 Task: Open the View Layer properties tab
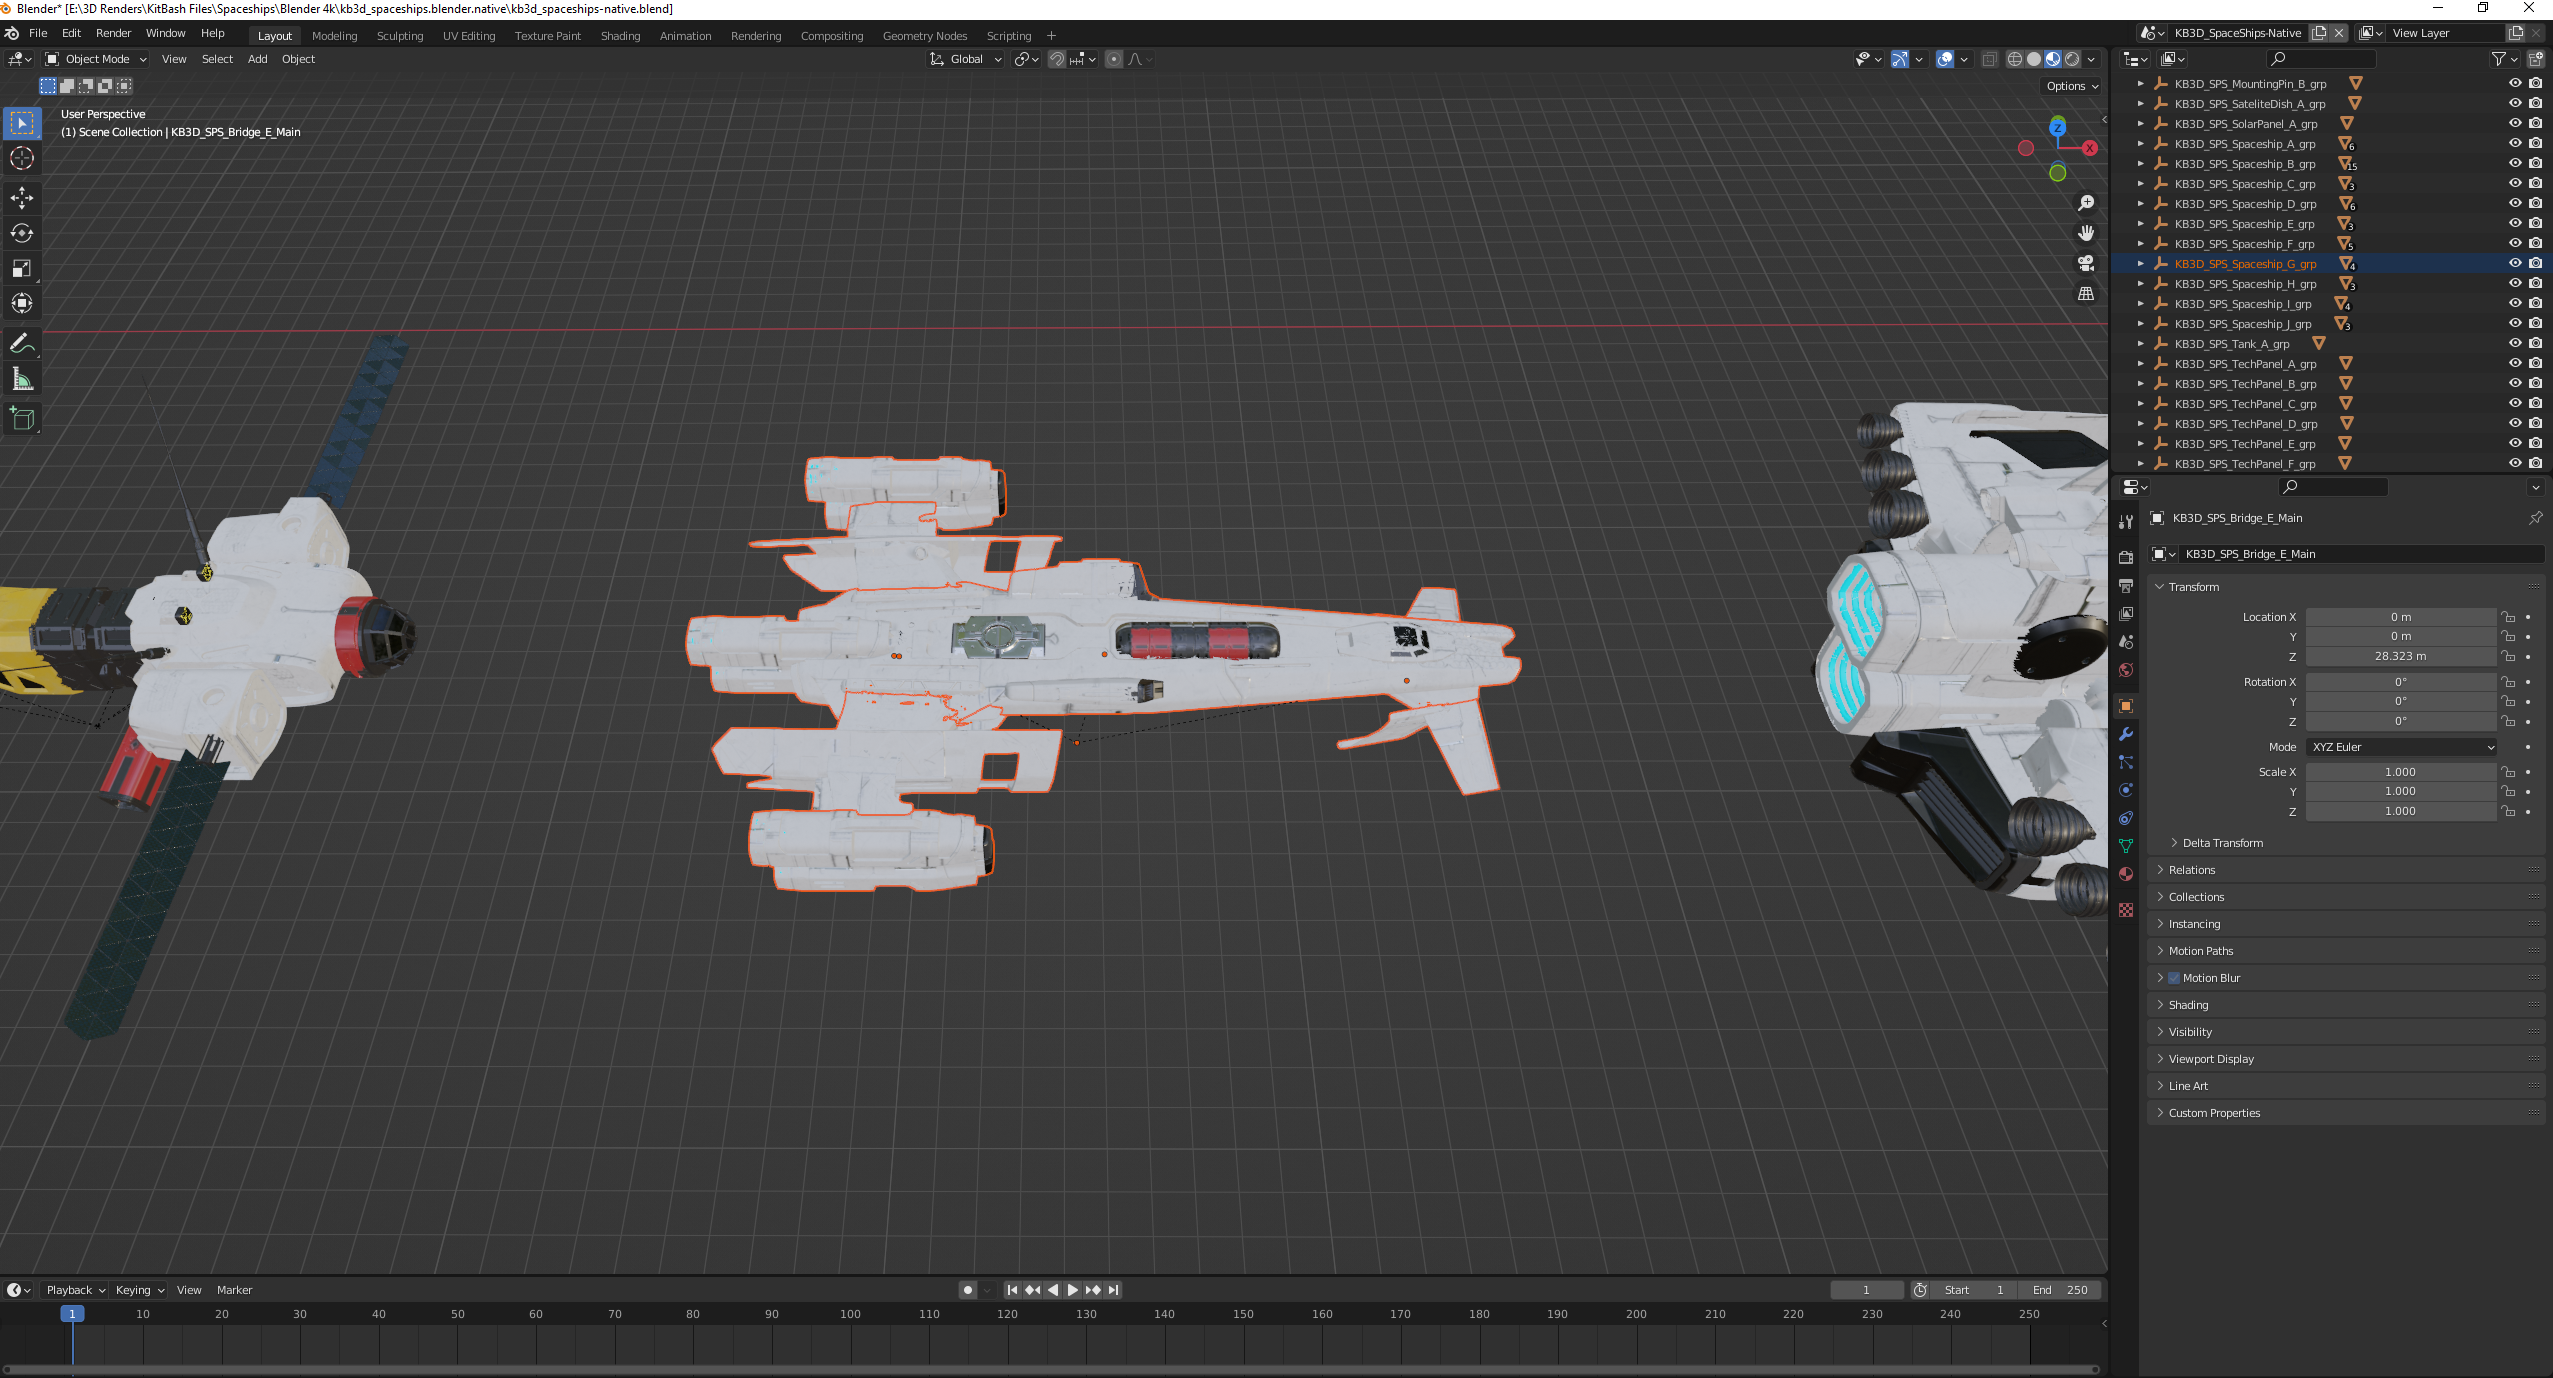(x=2126, y=613)
